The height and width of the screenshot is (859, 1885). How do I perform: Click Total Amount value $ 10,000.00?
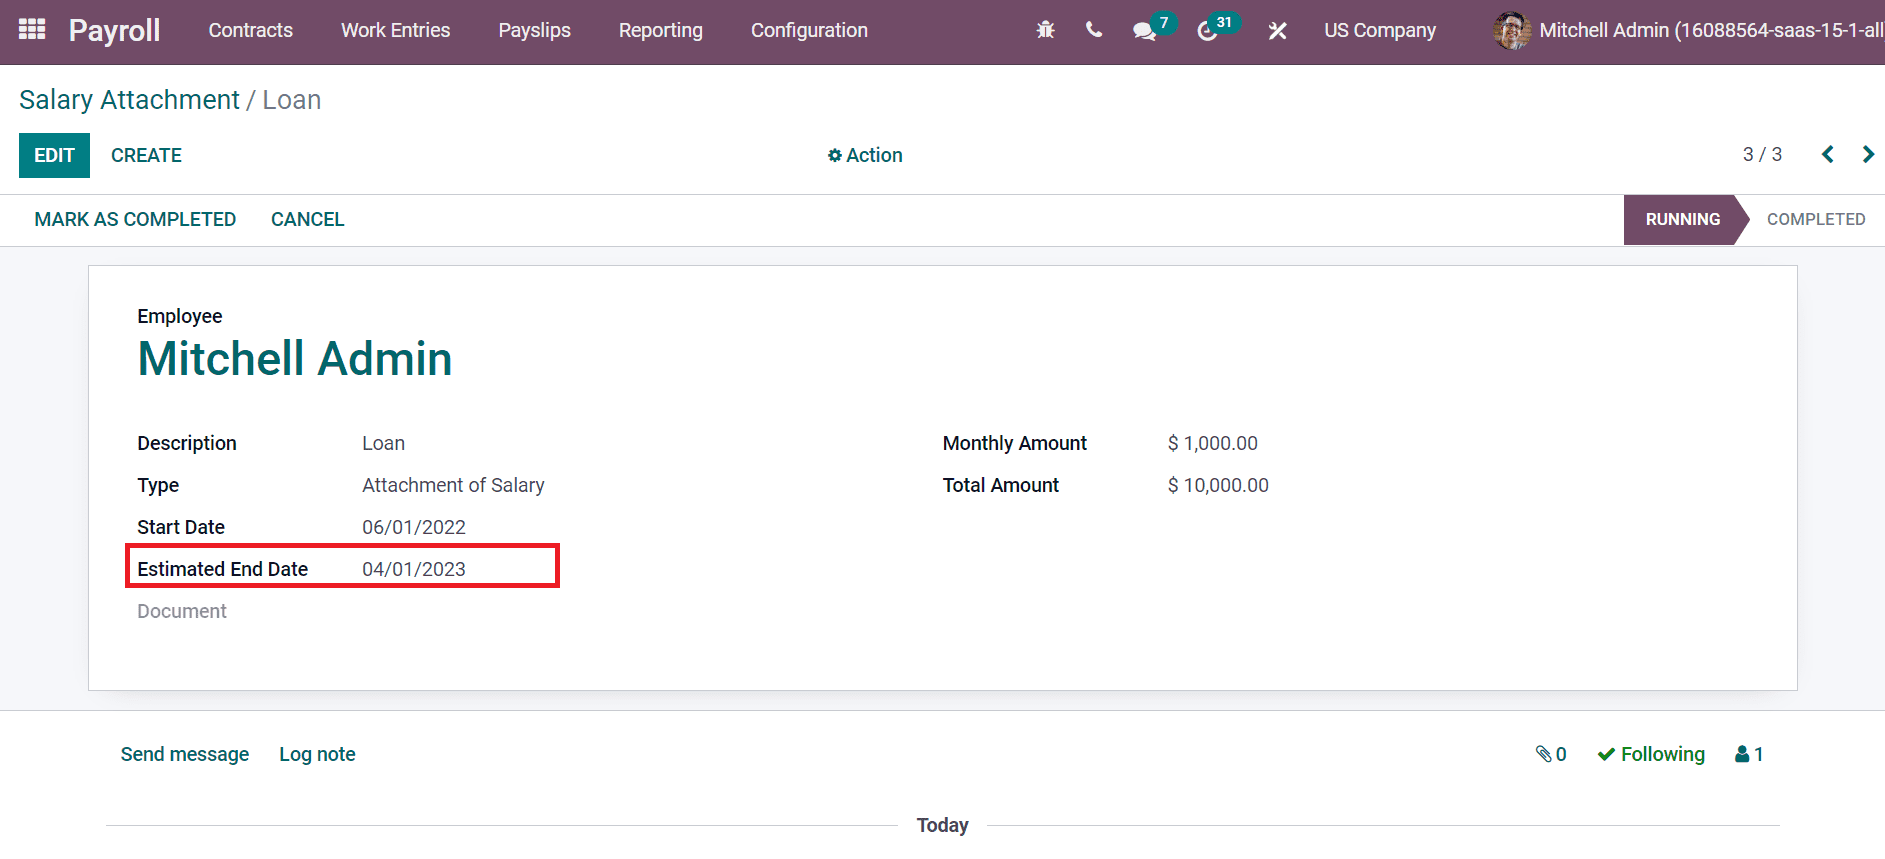1218,485
